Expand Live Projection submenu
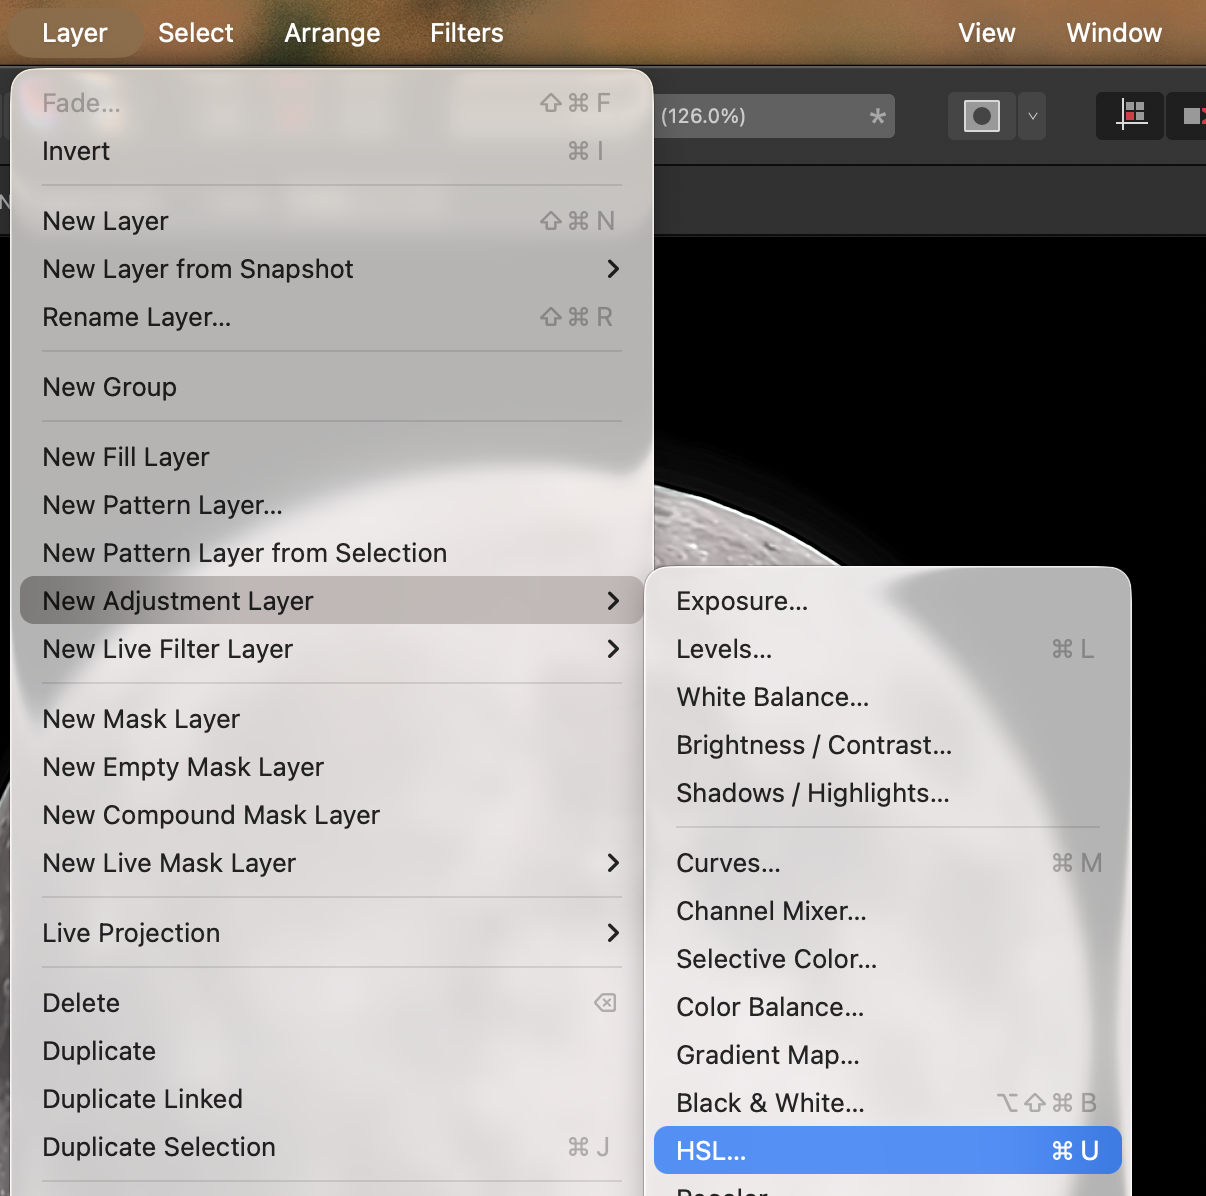Image resolution: width=1206 pixels, height=1196 pixels. [x=331, y=933]
